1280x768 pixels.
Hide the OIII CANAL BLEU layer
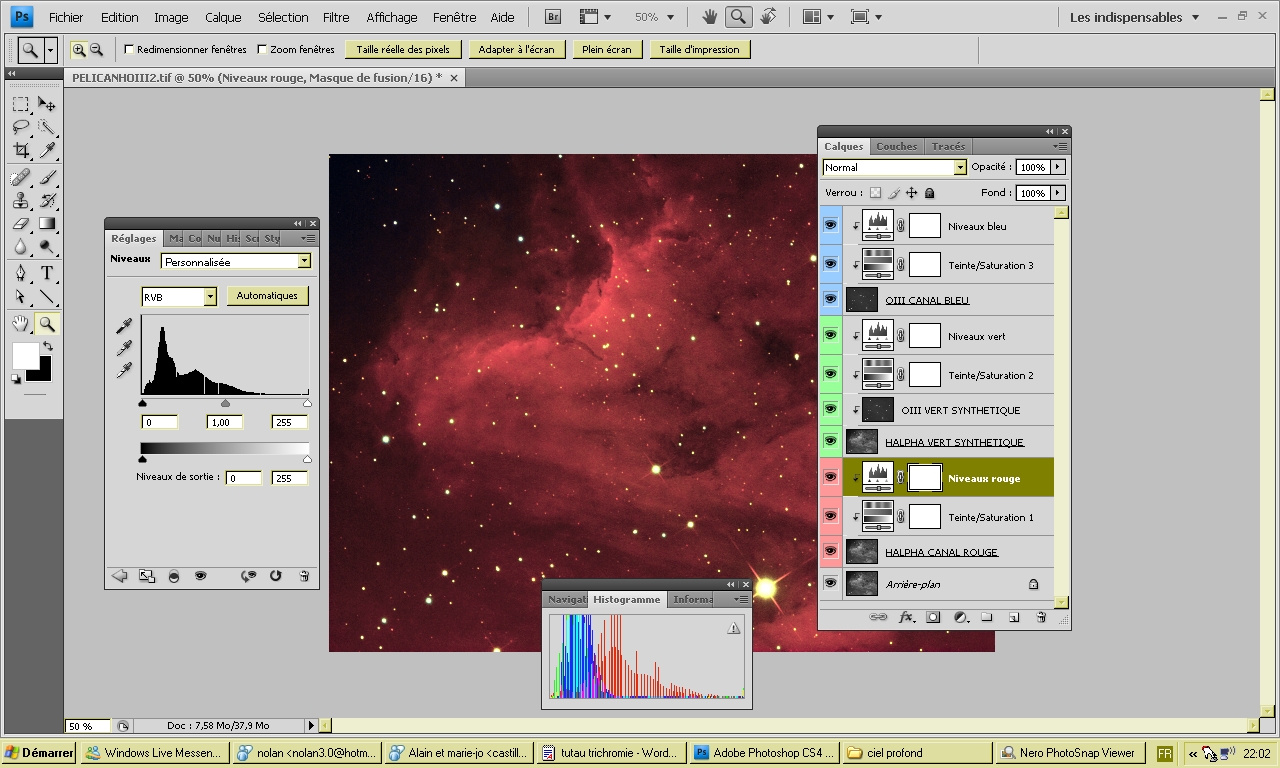pos(830,299)
